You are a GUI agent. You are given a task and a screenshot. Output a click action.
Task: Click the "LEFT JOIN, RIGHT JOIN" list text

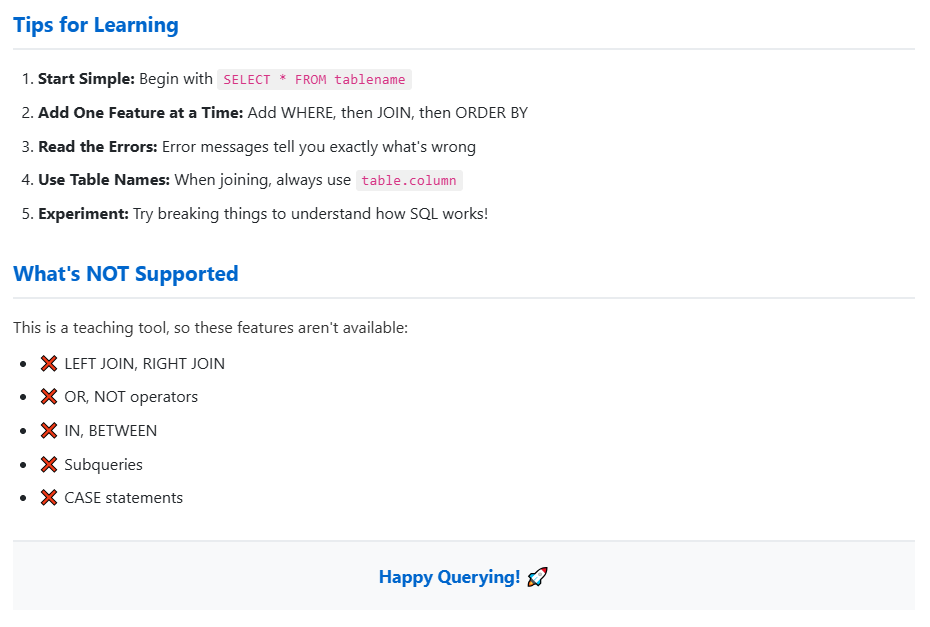pyautogui.click(x=144, y=364)
